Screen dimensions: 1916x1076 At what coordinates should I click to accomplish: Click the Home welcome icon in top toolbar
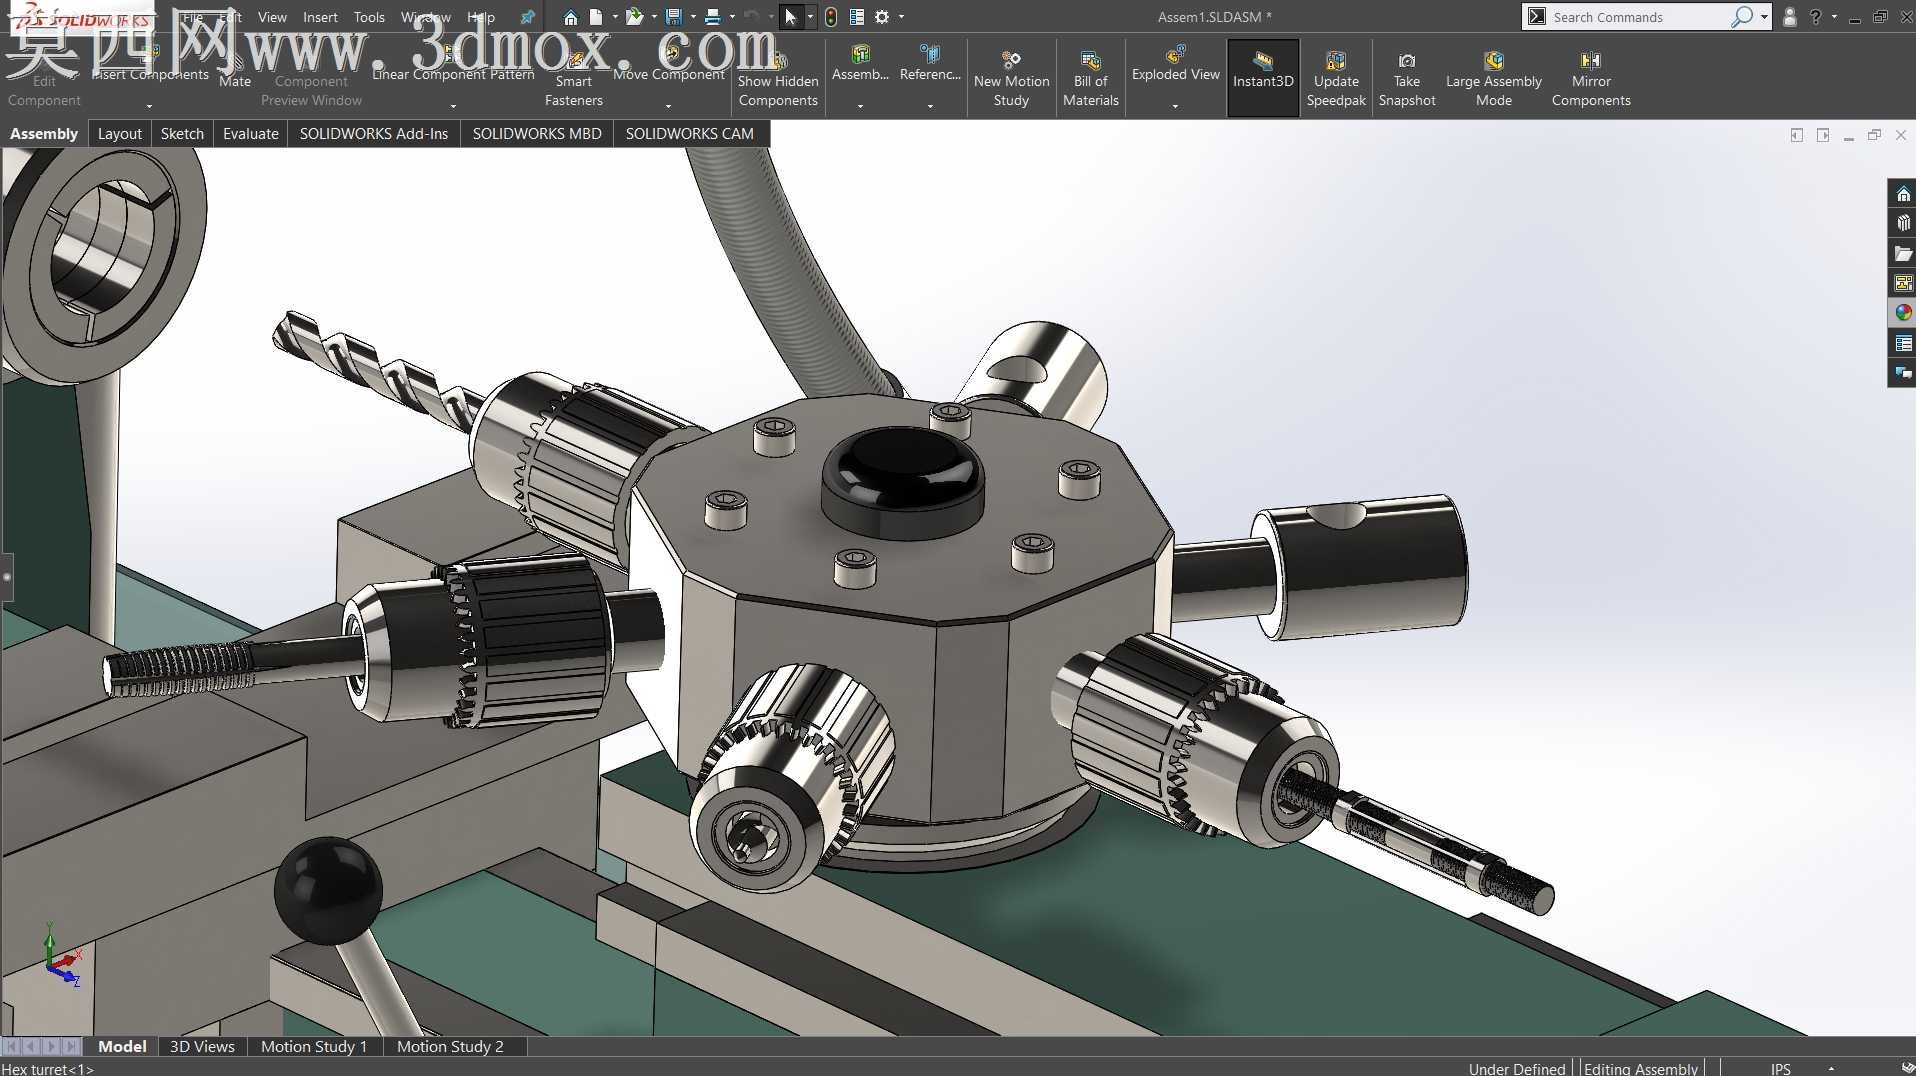tap(570, 17)
